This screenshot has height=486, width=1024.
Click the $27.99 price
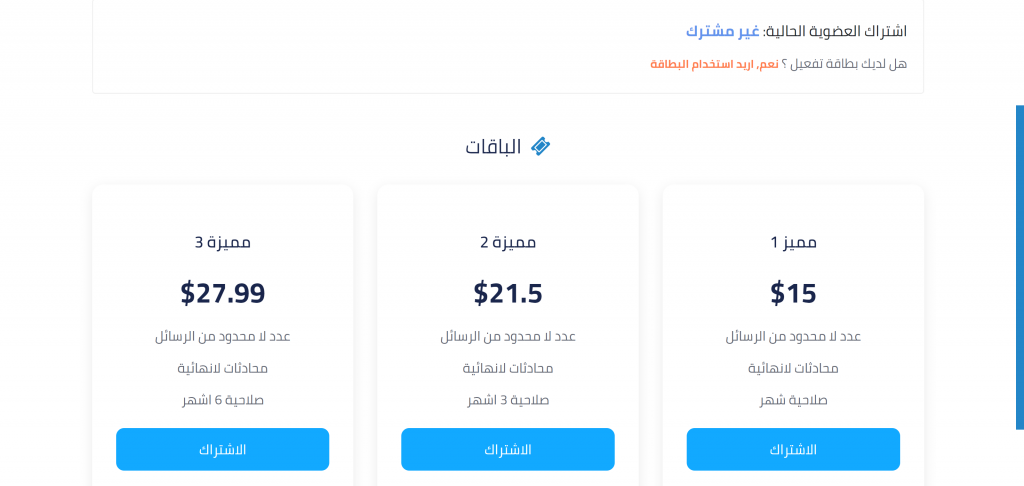[223, 293]
